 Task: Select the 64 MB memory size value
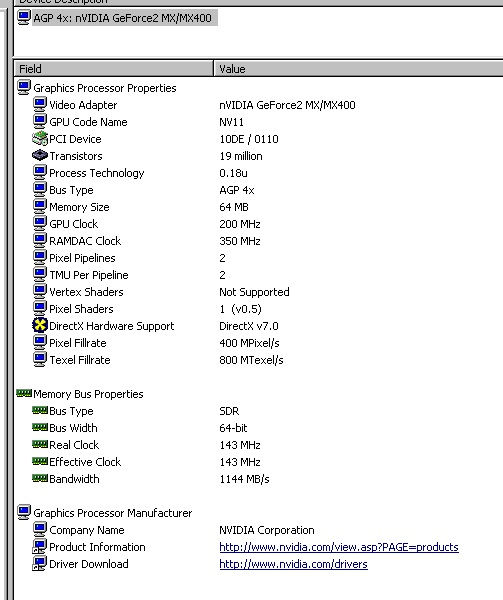tap(234, 207)
